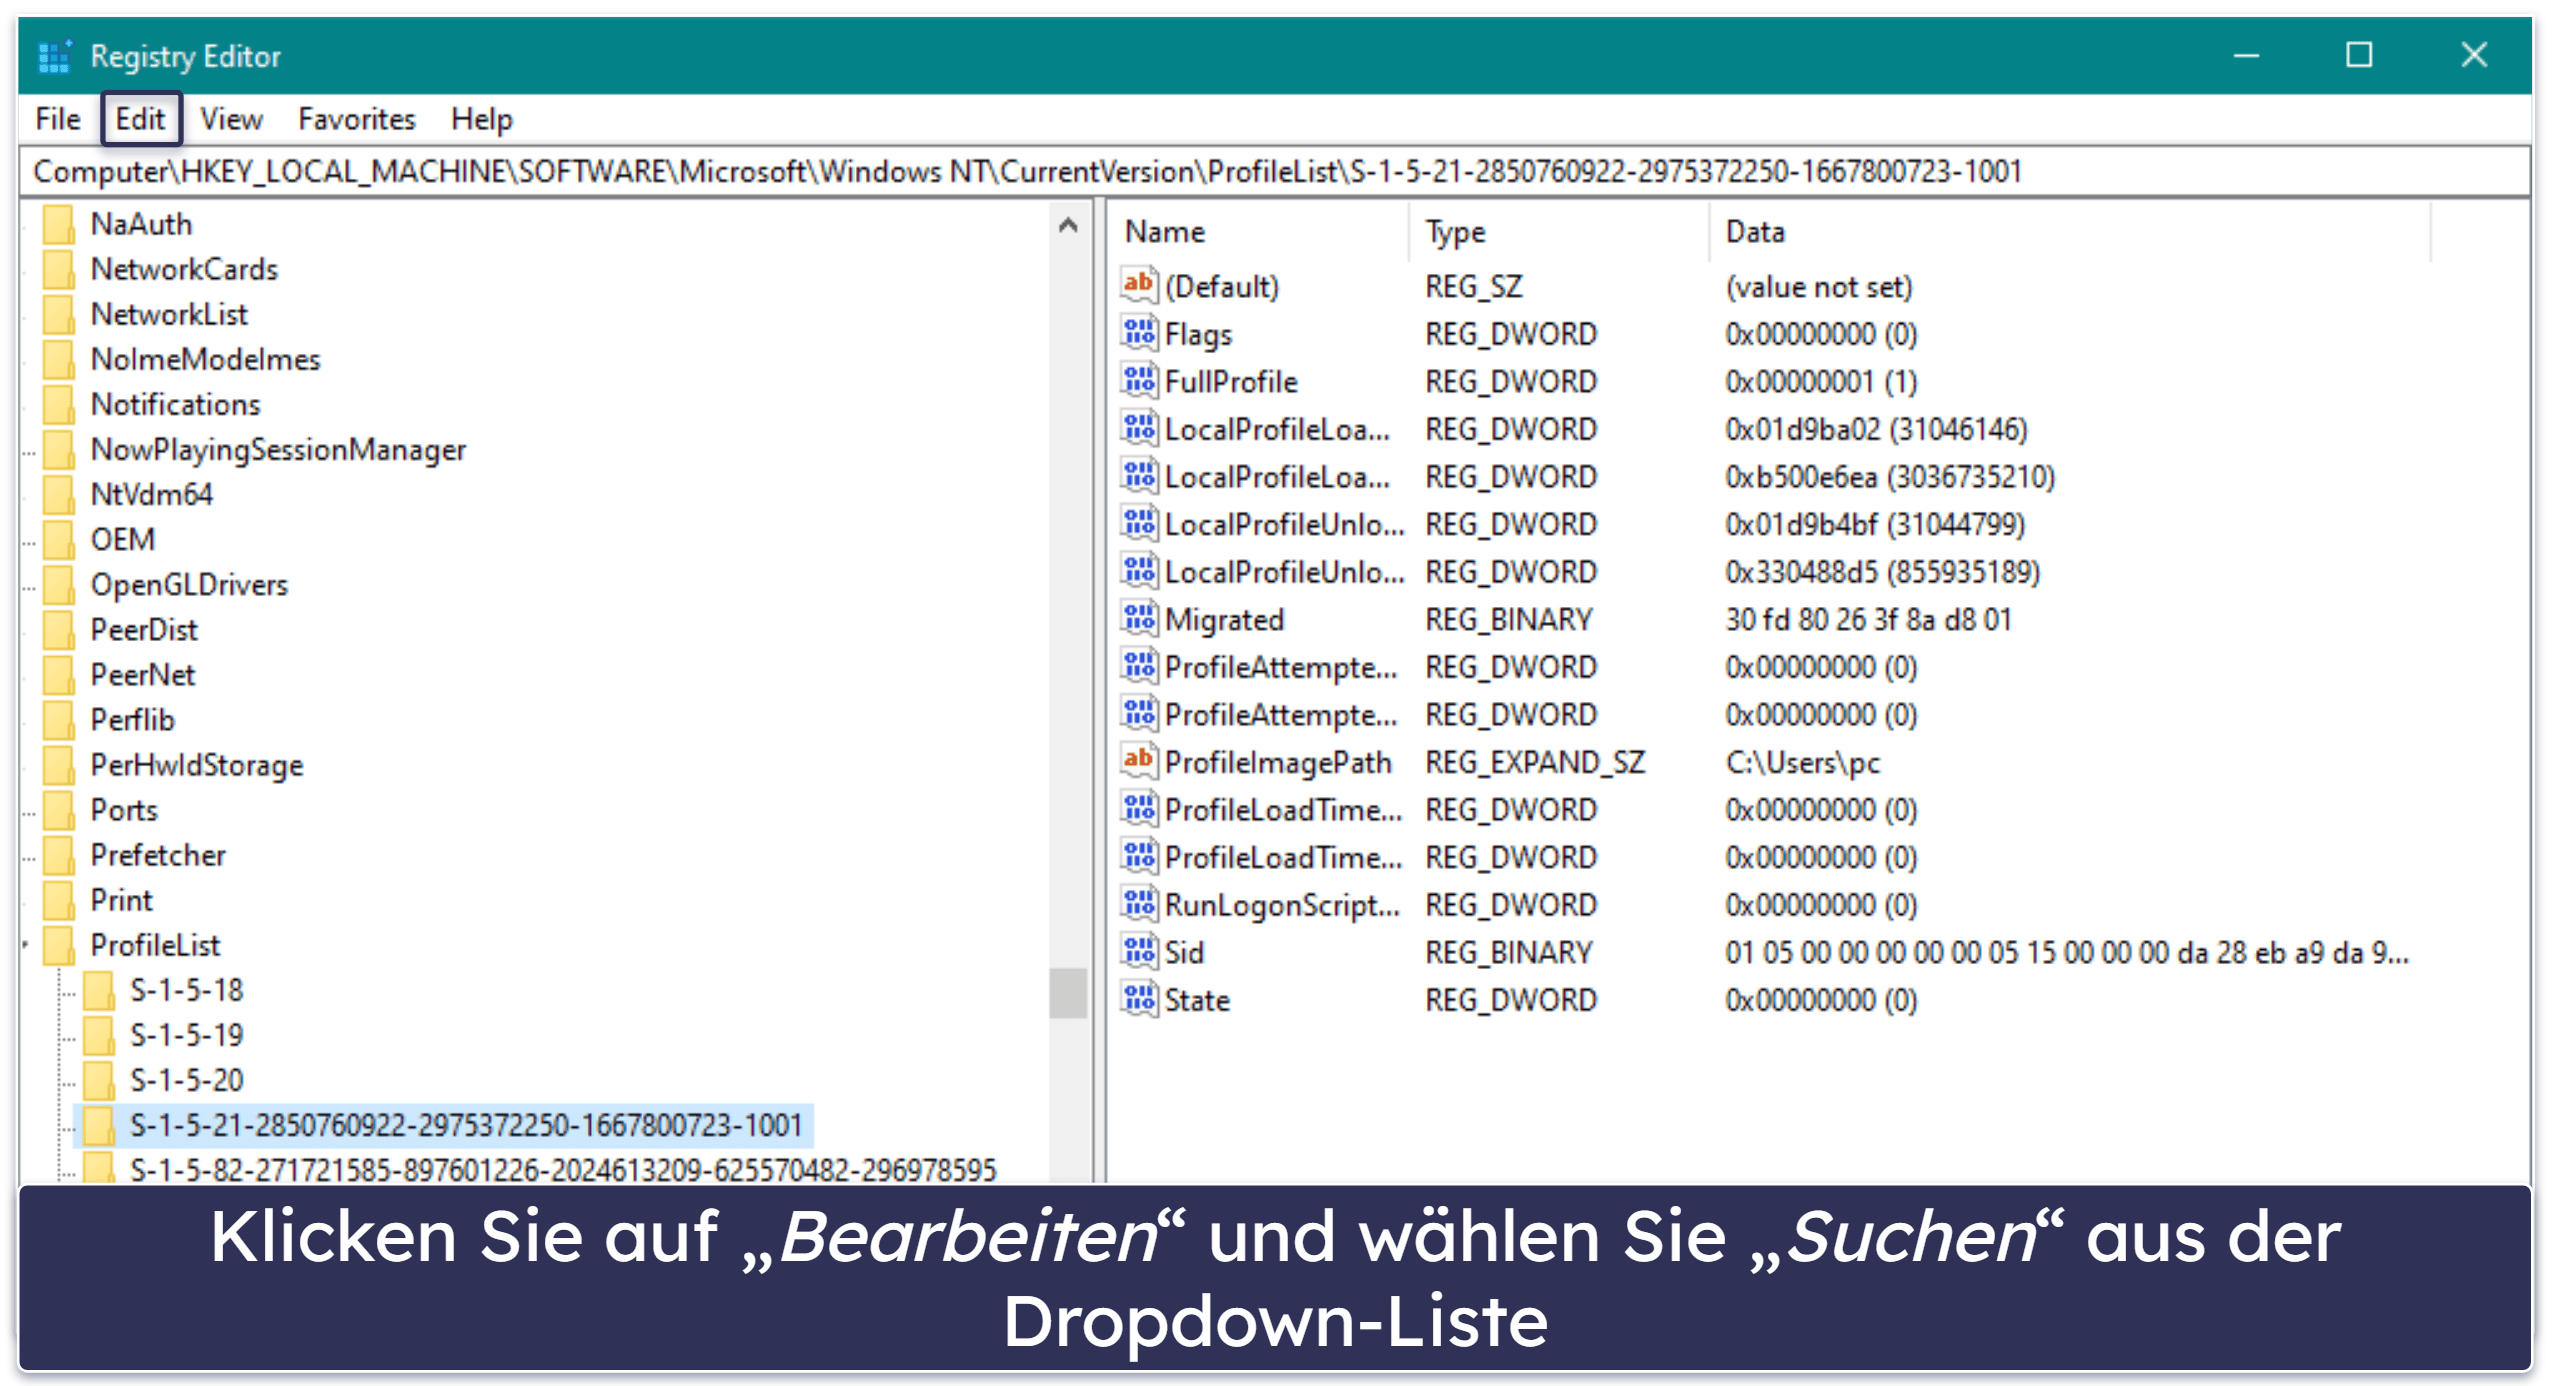Click the registry path address bar
This screenshot has width=2554, height=1386.
click(1275, 172)
